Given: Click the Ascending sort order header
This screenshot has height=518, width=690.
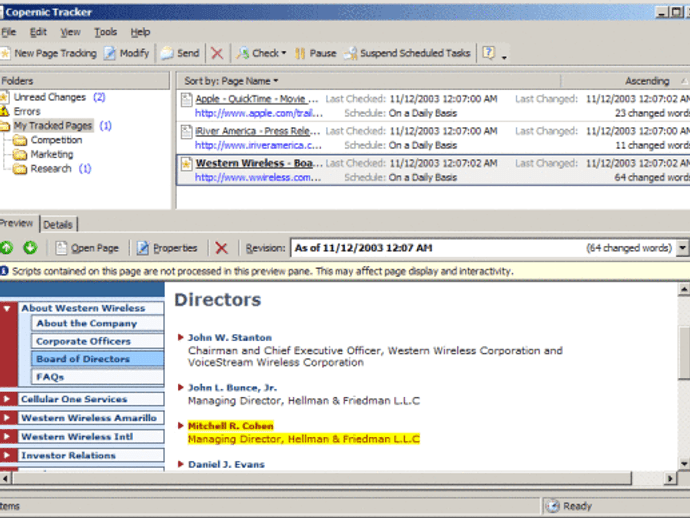Looking at the screenshot, I should pyautogui.click(x=647, y=81).
